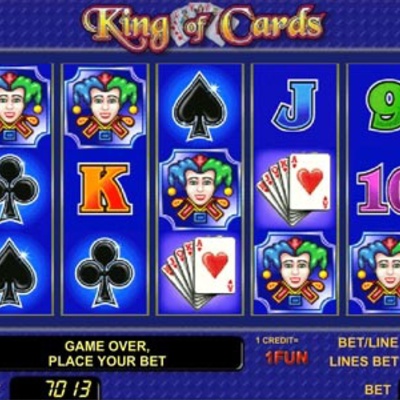
Task: Click the Game Over place your bet message
Action: pyautogui.click(x=107, y=354)
